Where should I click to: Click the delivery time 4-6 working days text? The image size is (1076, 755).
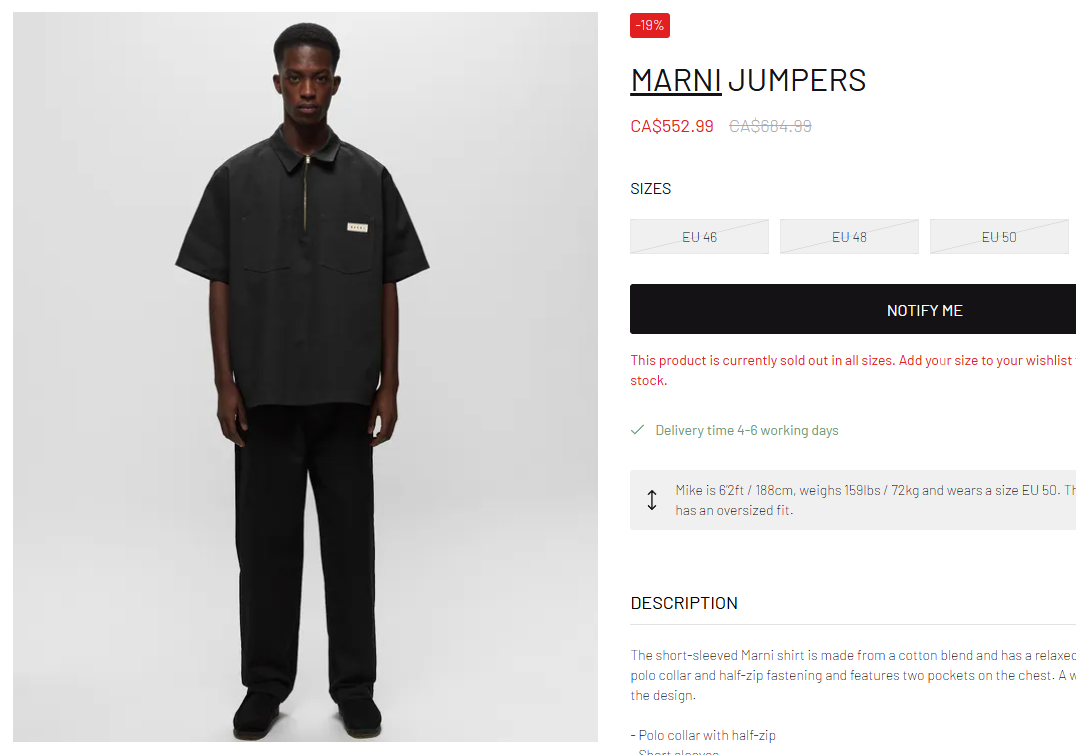coord(747,430)
